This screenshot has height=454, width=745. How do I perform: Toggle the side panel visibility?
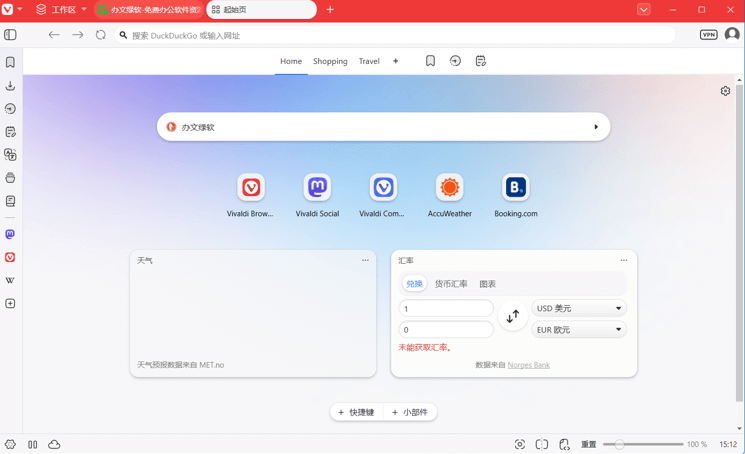click(x=10, y=35)
